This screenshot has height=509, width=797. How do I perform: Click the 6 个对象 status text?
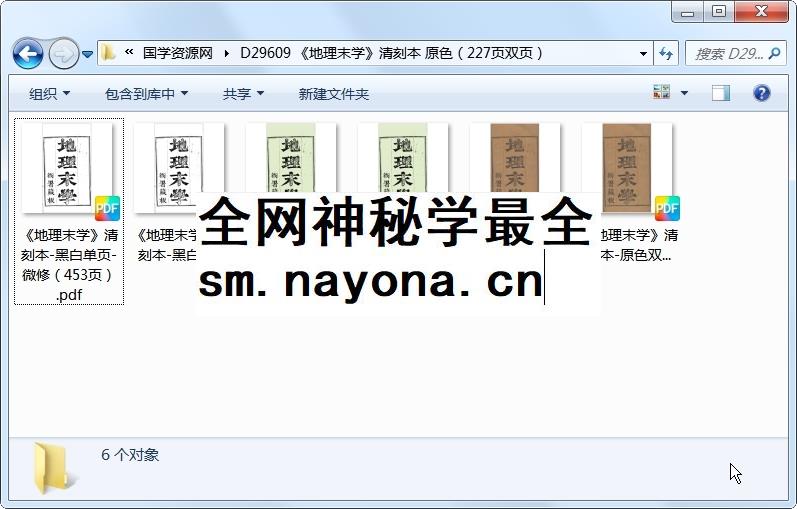tap(130, 455)
